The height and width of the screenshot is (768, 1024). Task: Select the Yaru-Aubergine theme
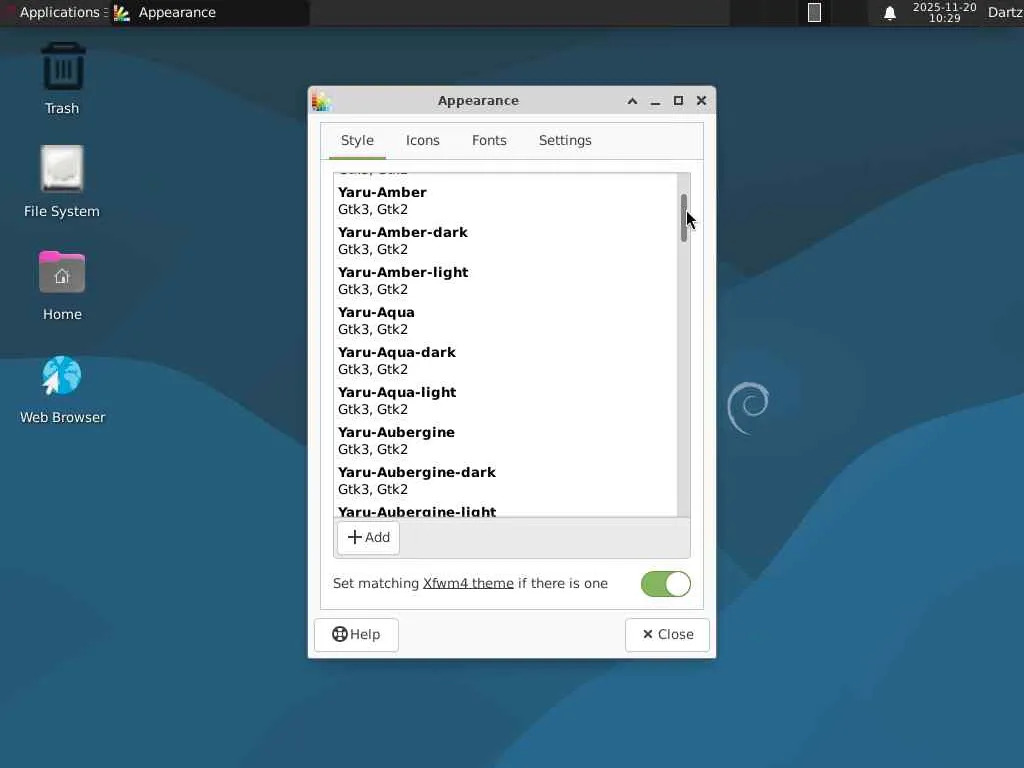pyautogui.click(x=505, y=440)
